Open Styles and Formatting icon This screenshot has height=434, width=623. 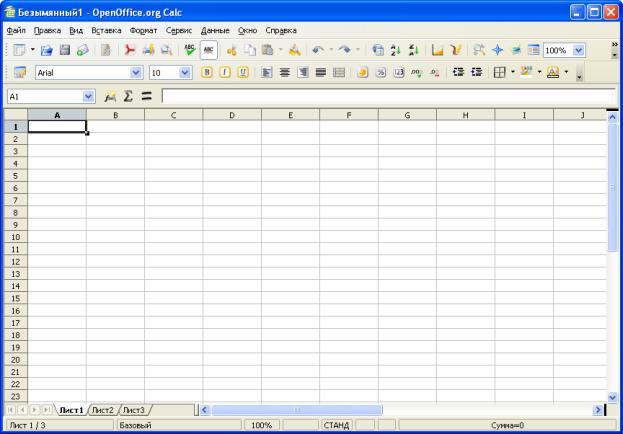[x=20, y=72]
